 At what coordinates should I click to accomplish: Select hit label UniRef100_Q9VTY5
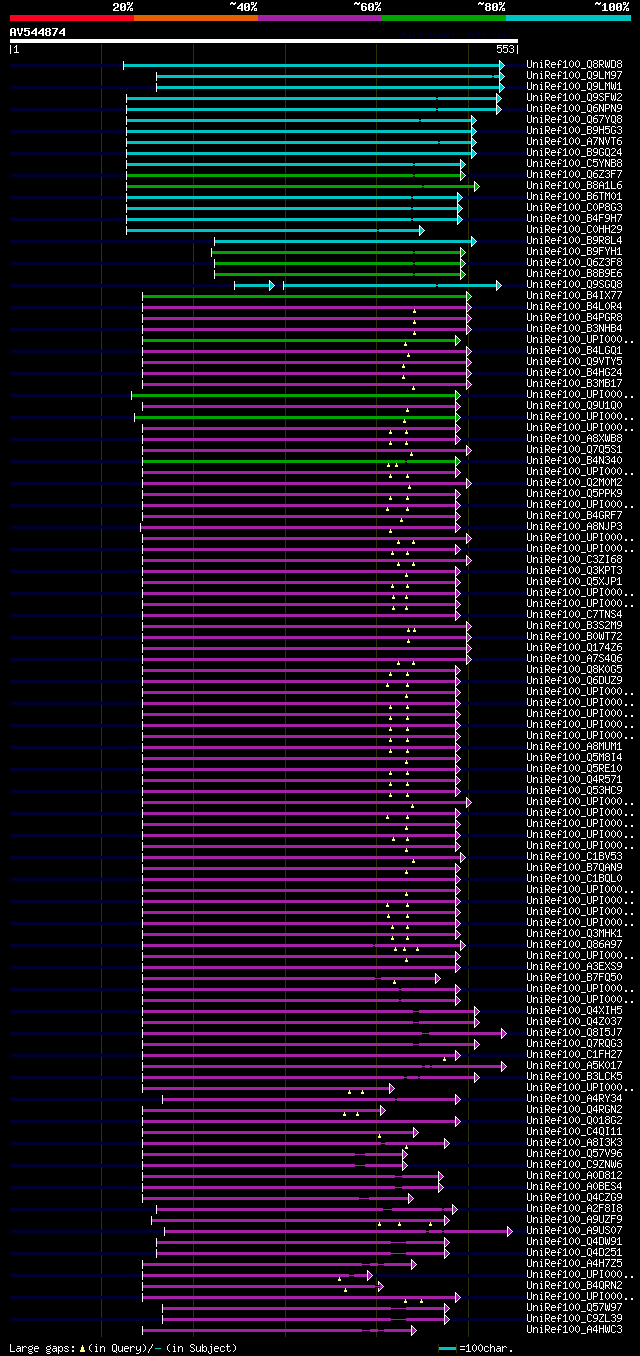[574, 361]
